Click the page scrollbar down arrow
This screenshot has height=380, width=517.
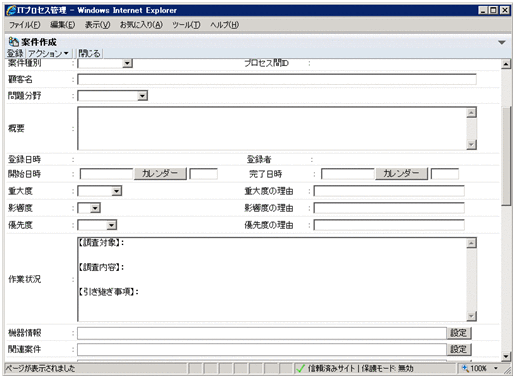pos(506,356)
